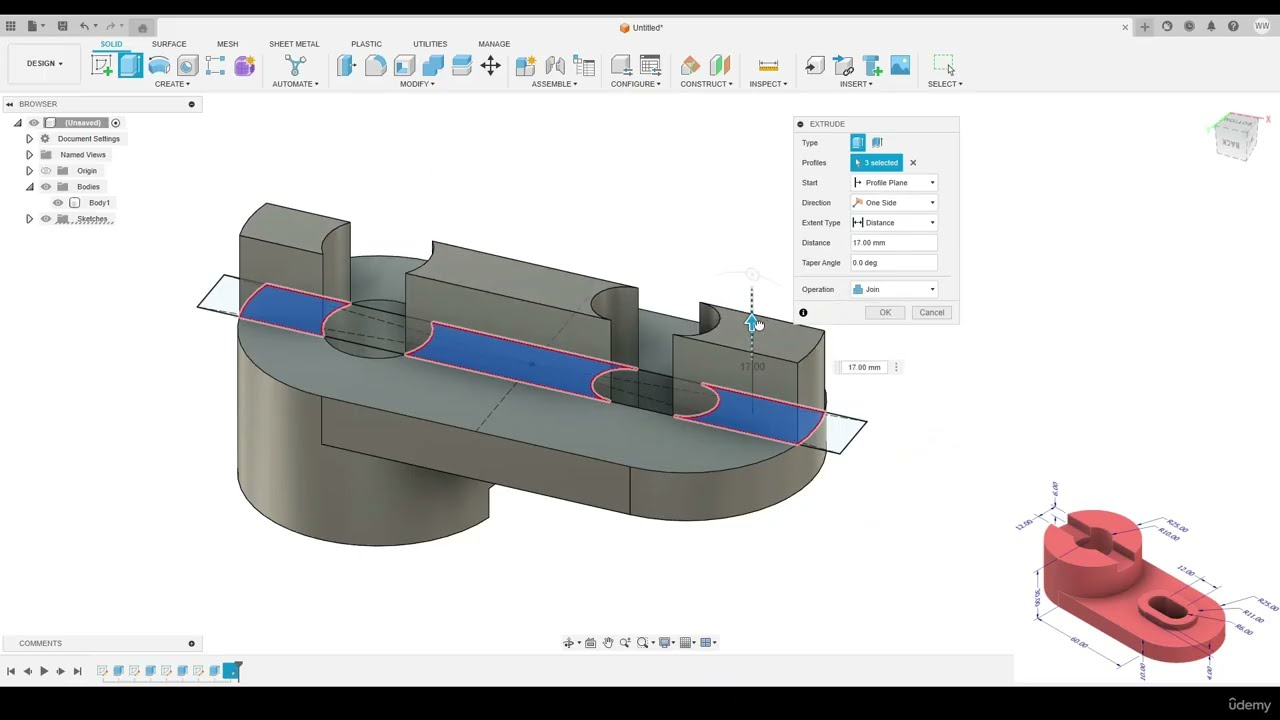Expand the Origin node
This screenshot has width=1280, height=720.
[29, 171]
